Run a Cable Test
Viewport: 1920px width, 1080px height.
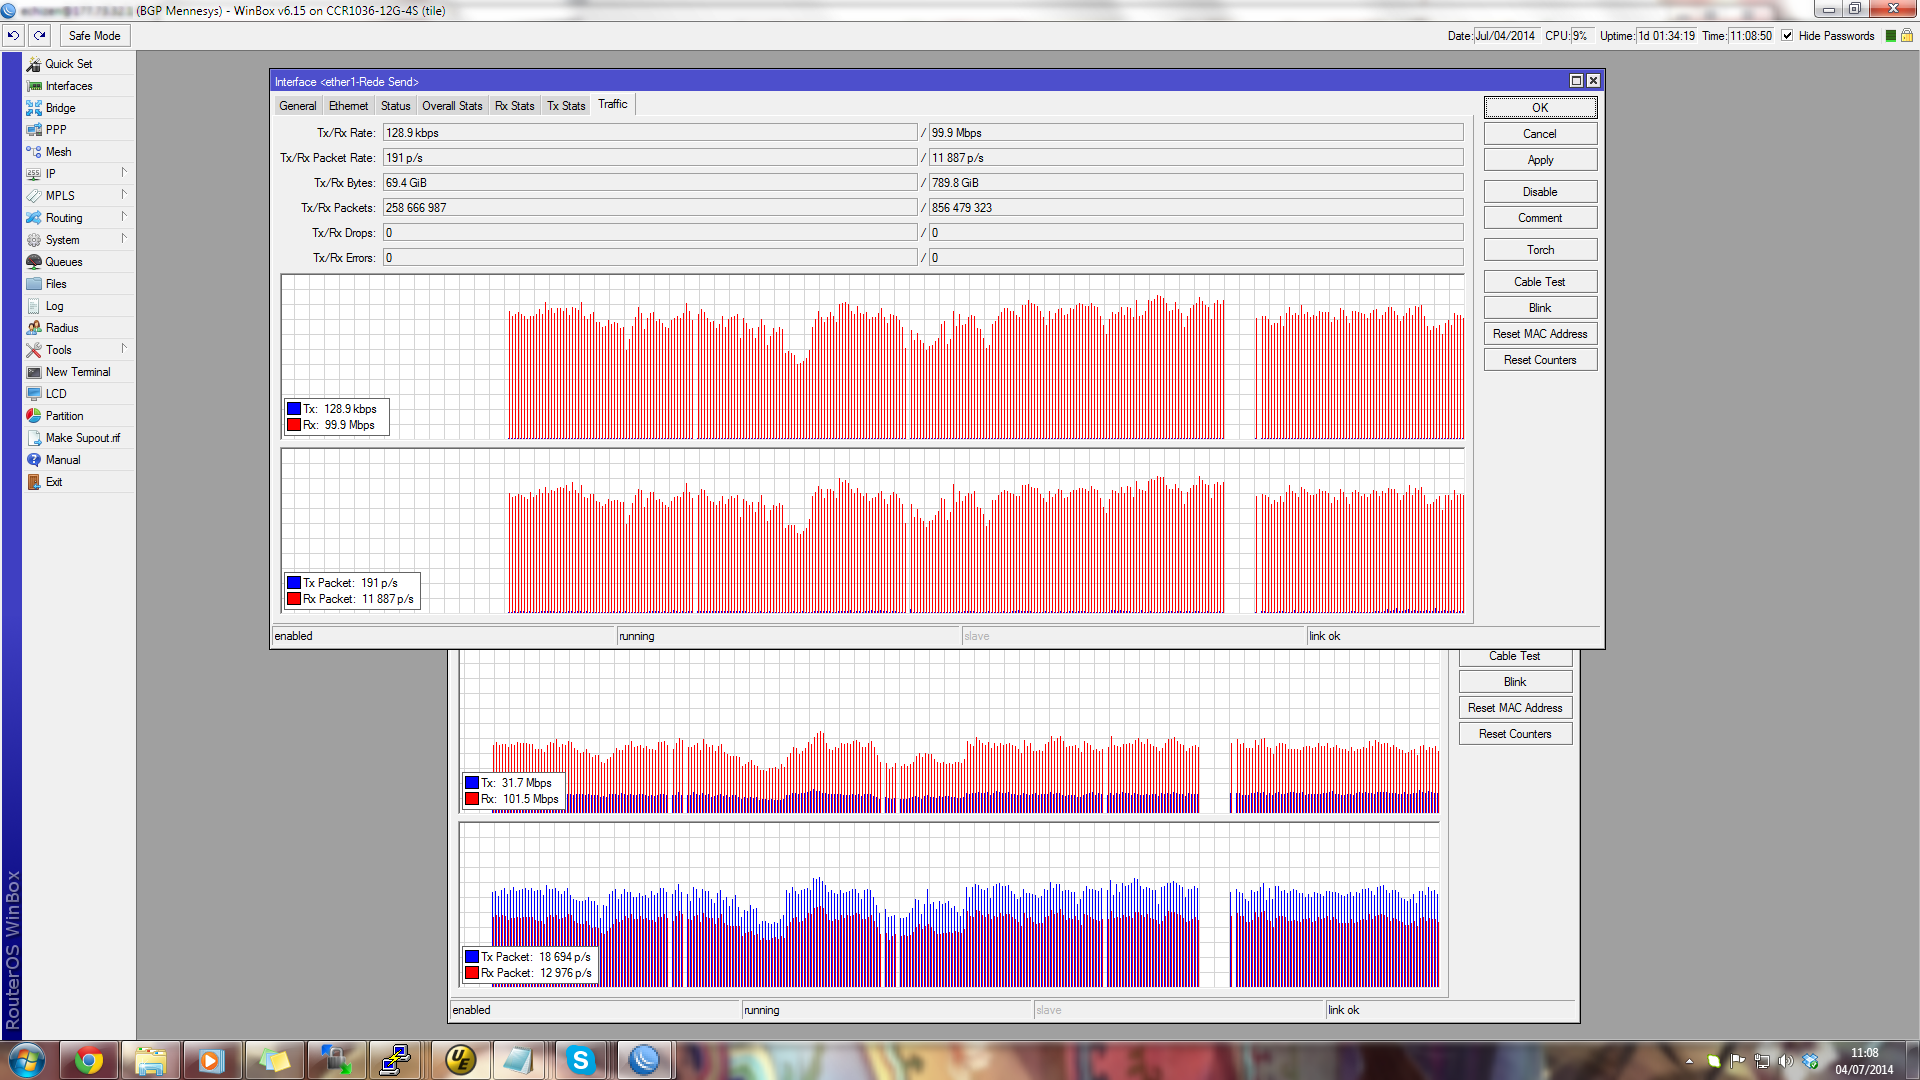[x=1539, y=281]
